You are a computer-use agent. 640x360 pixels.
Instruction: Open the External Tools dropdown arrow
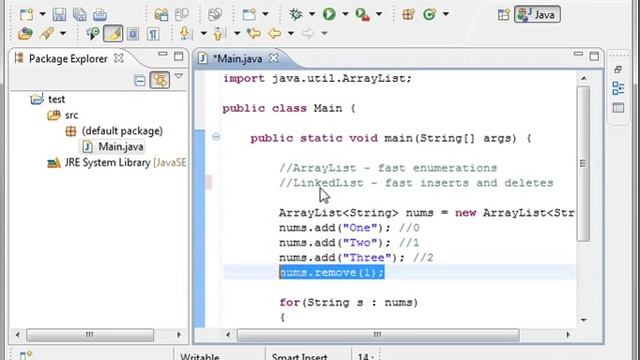(x=379, y=14)
